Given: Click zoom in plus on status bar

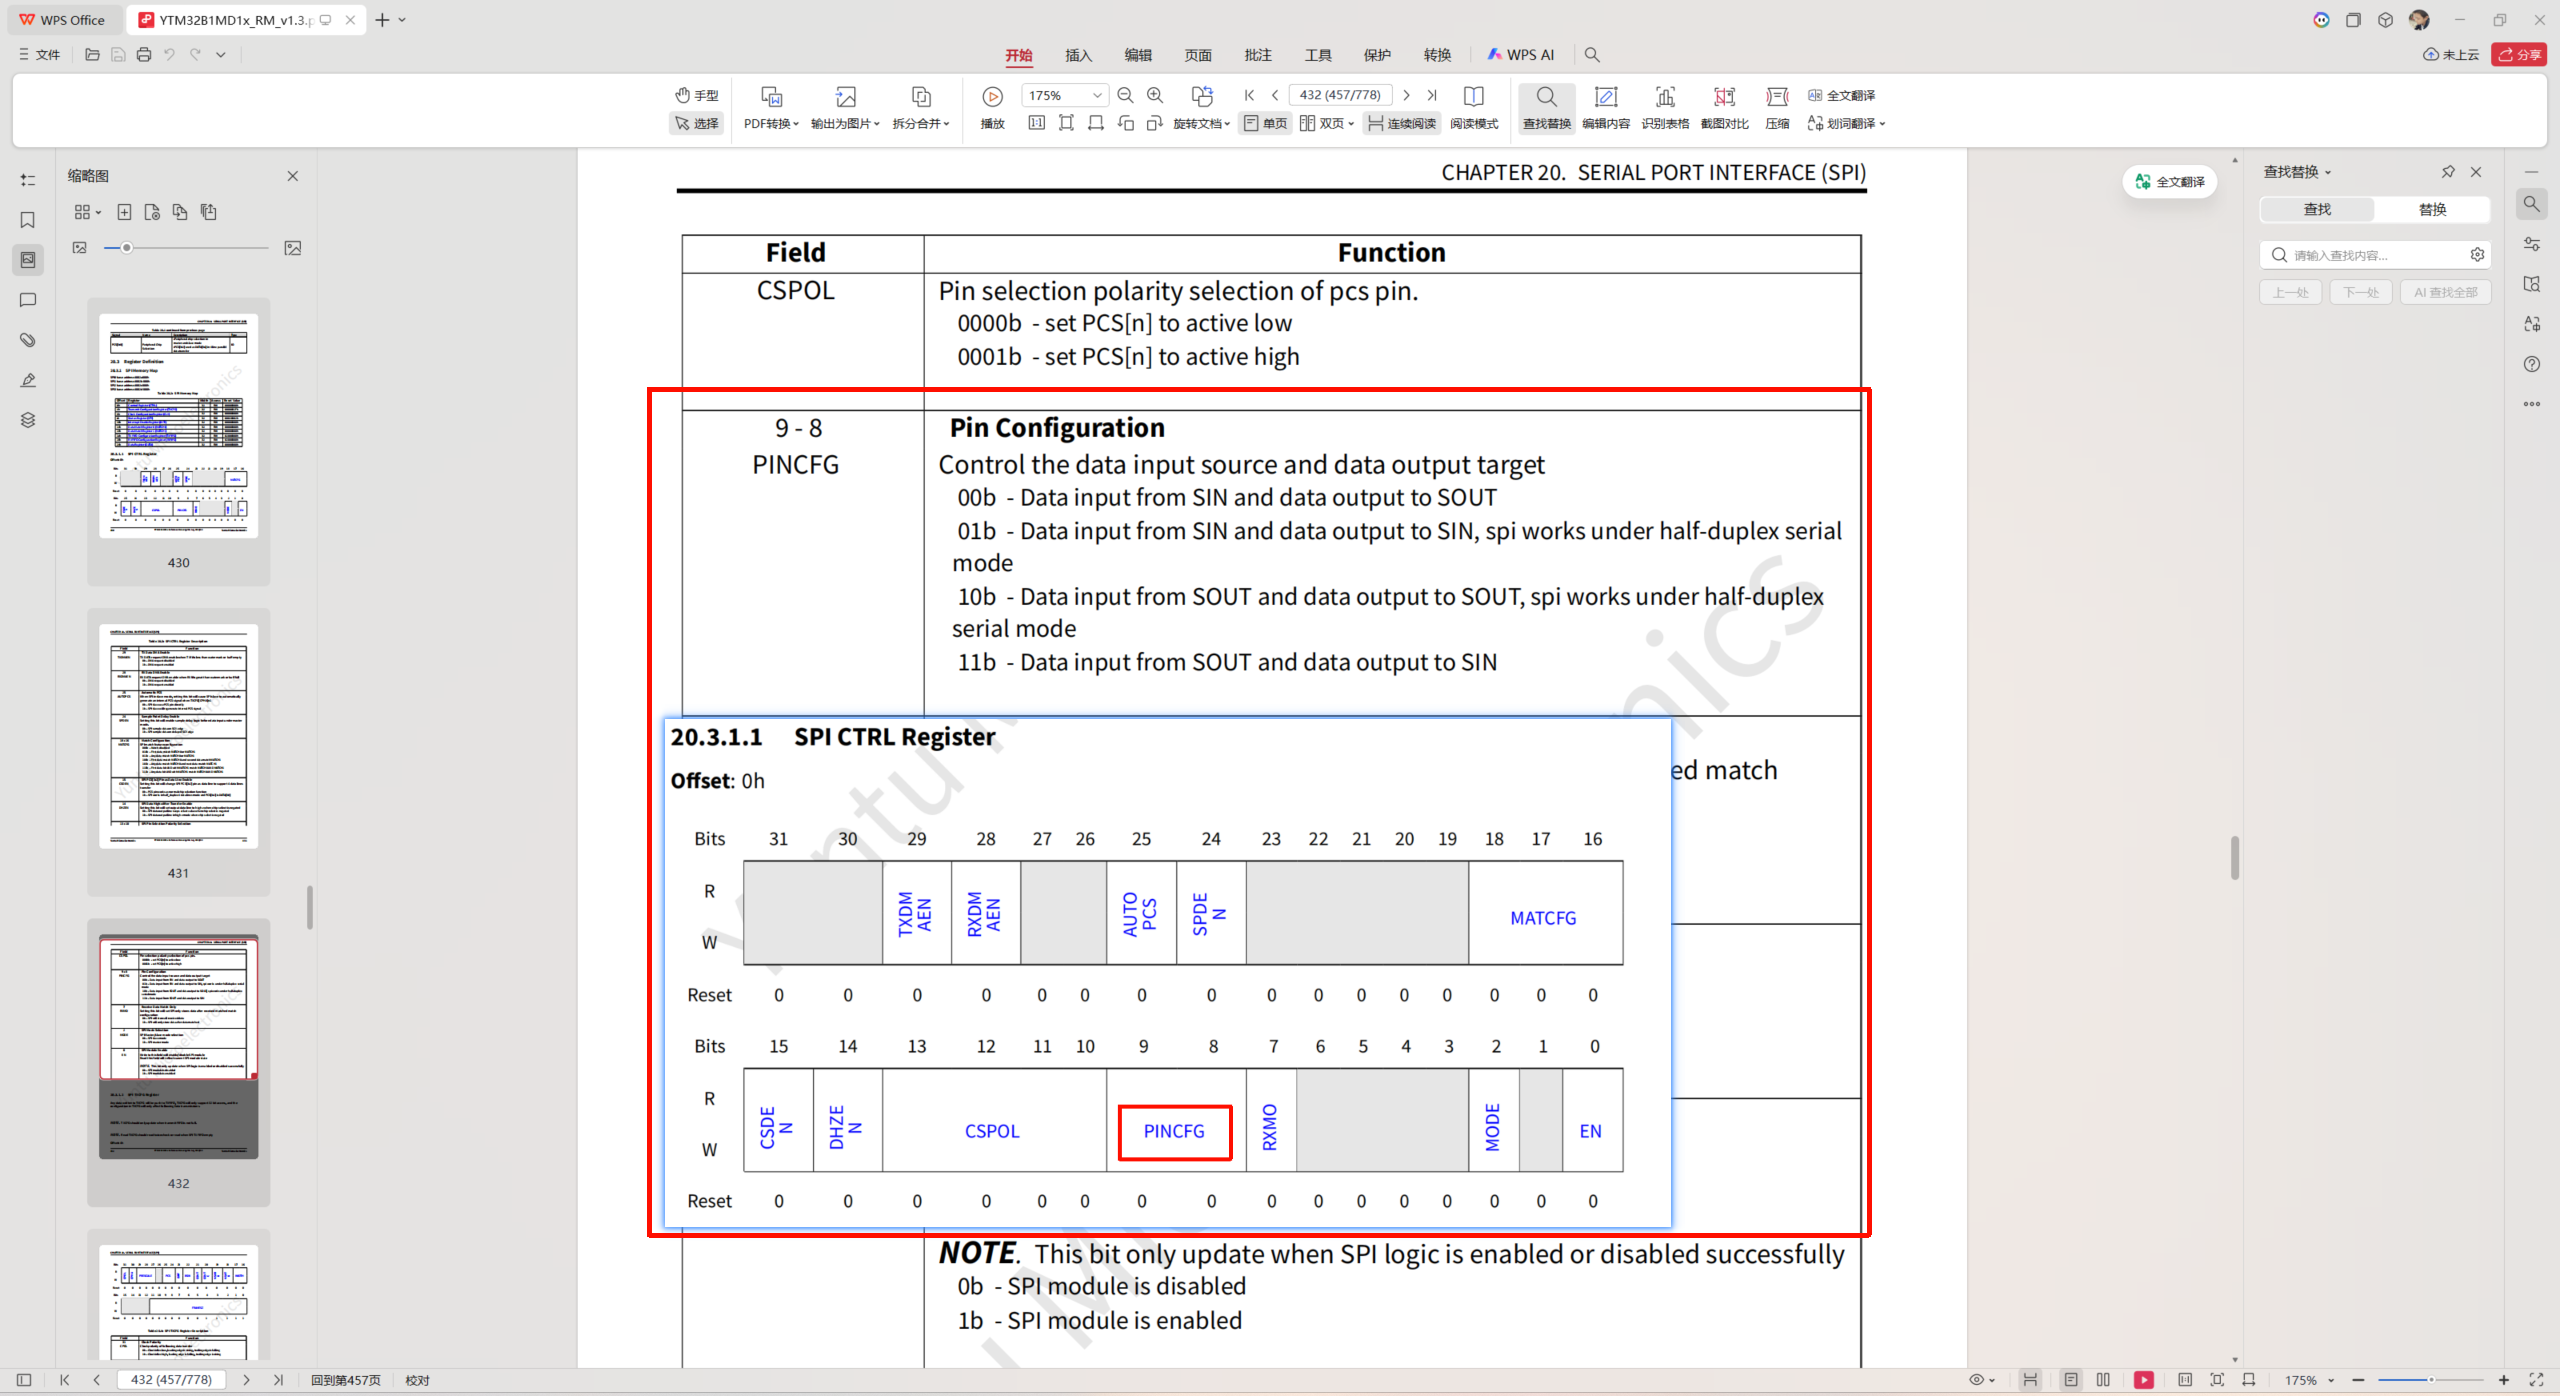Looking at the screenshot, I should click(2504, 1380).
